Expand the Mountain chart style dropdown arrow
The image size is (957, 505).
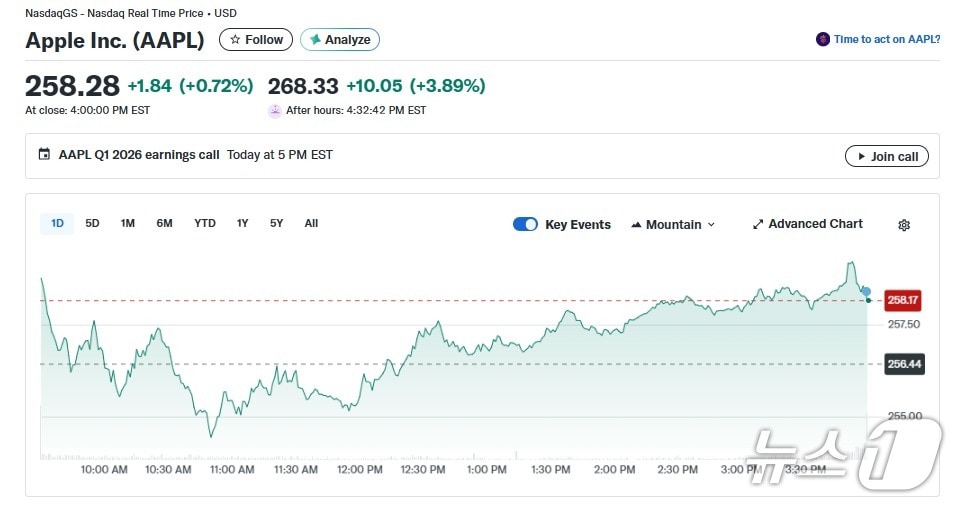(712, 225)
